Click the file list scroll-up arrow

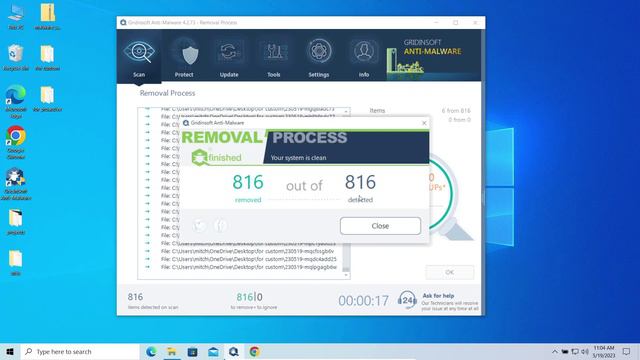(346, 111)
